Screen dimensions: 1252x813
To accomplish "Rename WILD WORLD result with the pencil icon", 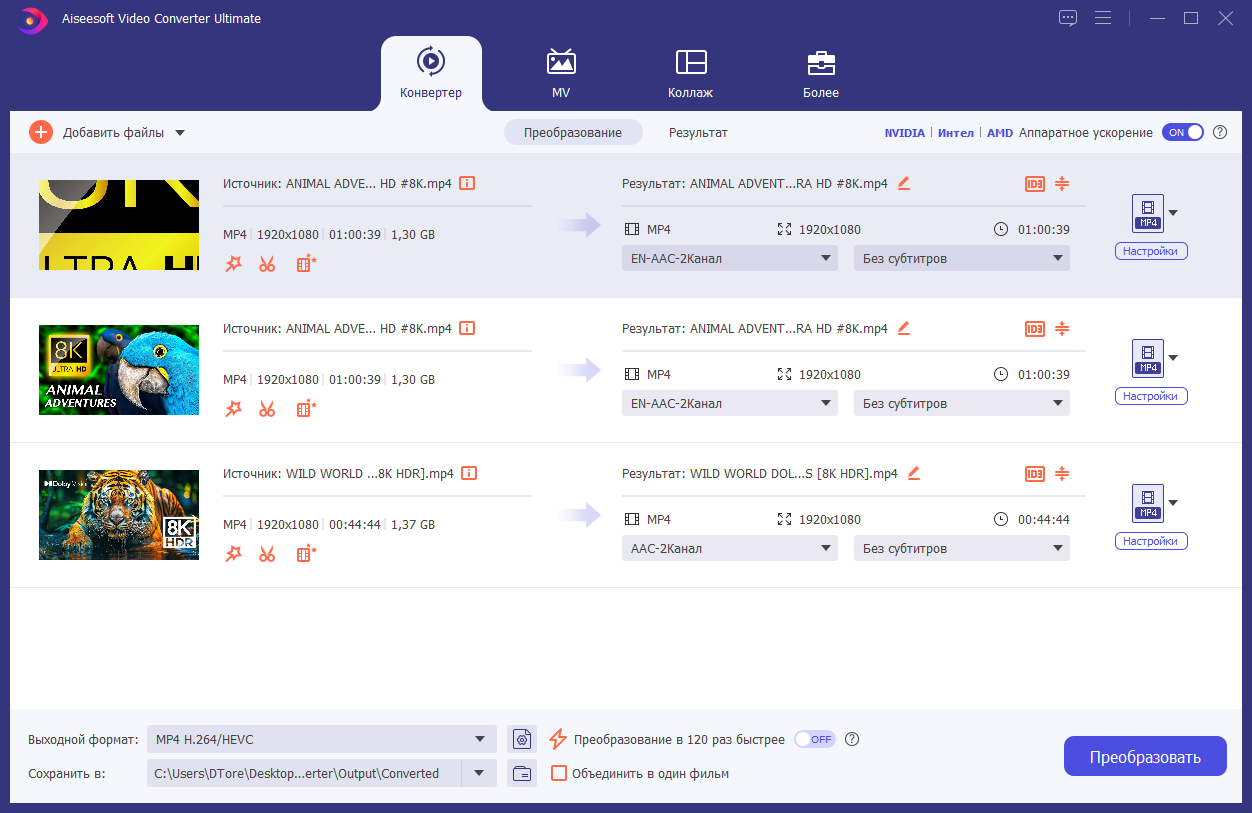I will click(913, 473).
